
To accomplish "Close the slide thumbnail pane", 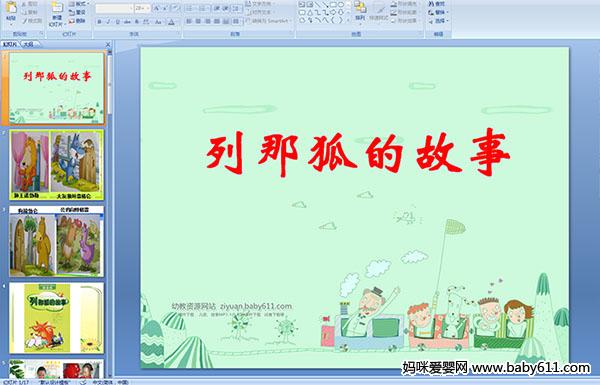I will click(x=108, y=44).
